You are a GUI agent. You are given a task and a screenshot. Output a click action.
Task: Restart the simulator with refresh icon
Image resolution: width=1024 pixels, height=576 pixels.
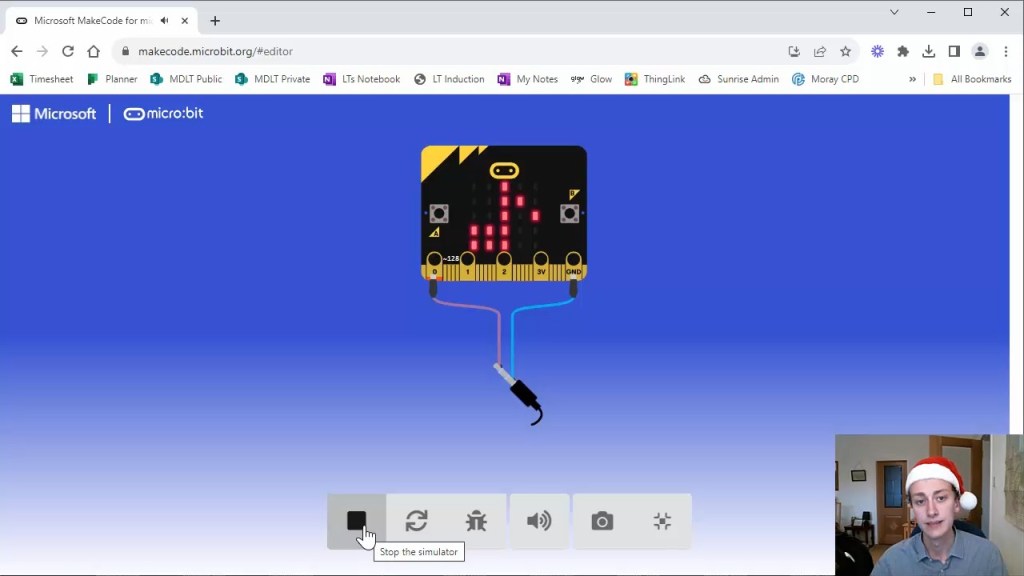point(416,521)
